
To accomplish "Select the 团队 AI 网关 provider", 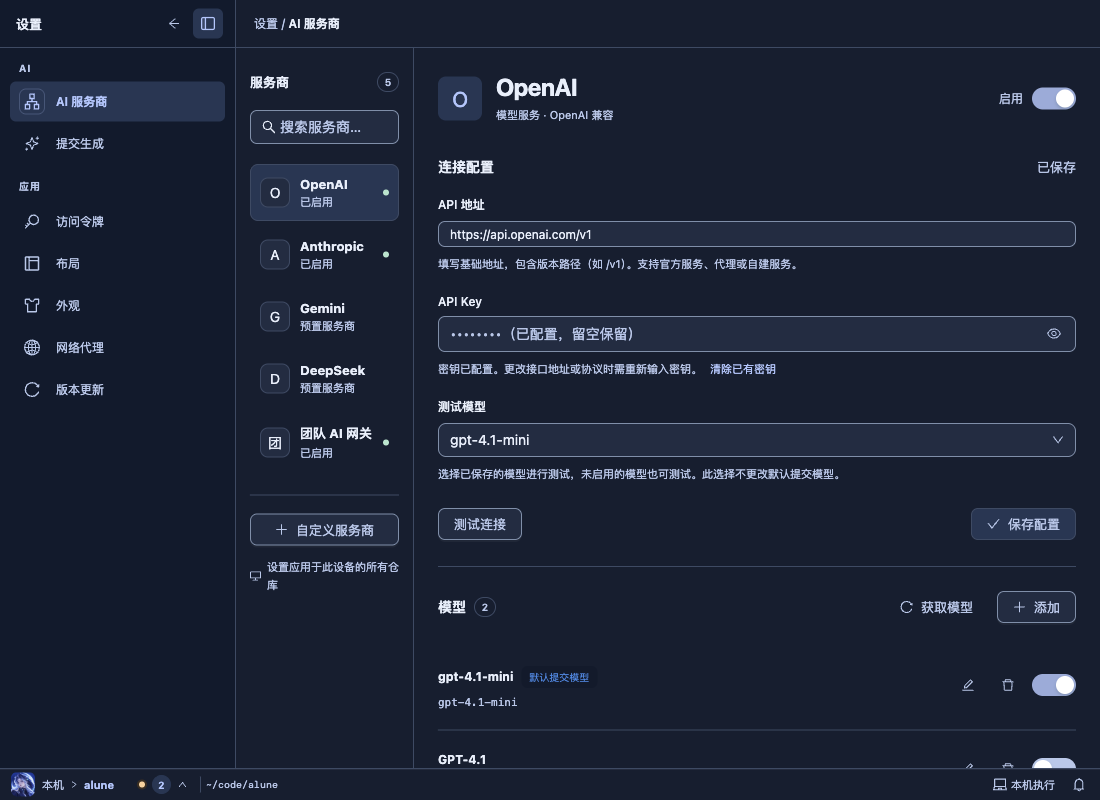I will (x=324, y=443).
